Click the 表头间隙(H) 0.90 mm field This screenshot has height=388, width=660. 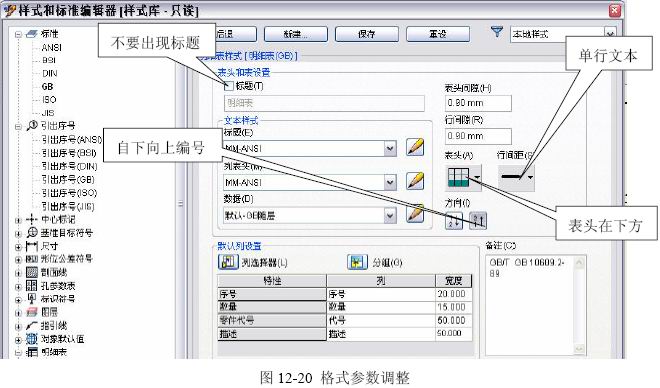pyautogui.click(x=478, y=103)
